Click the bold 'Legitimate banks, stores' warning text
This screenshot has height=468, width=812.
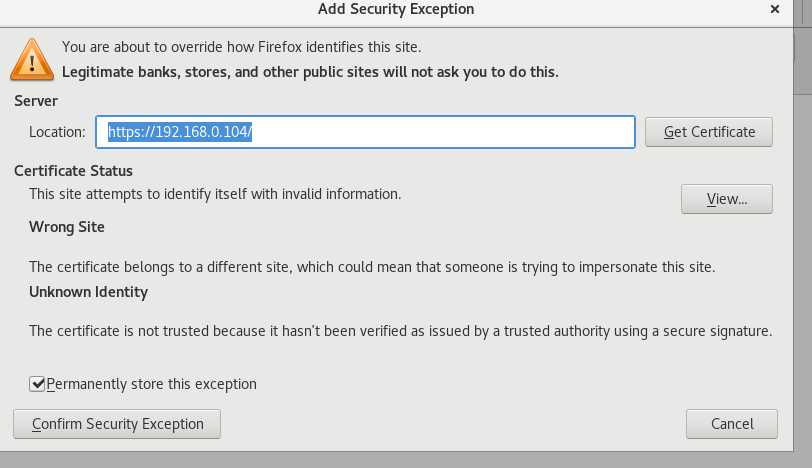[310, 72]
